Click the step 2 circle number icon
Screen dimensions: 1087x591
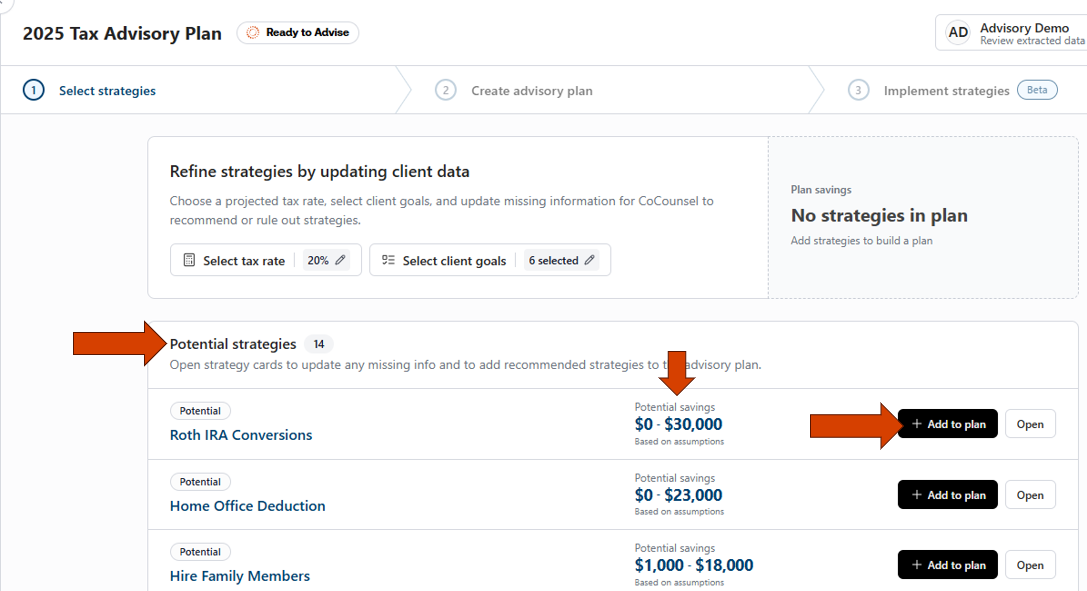click(x=445, y=90)
